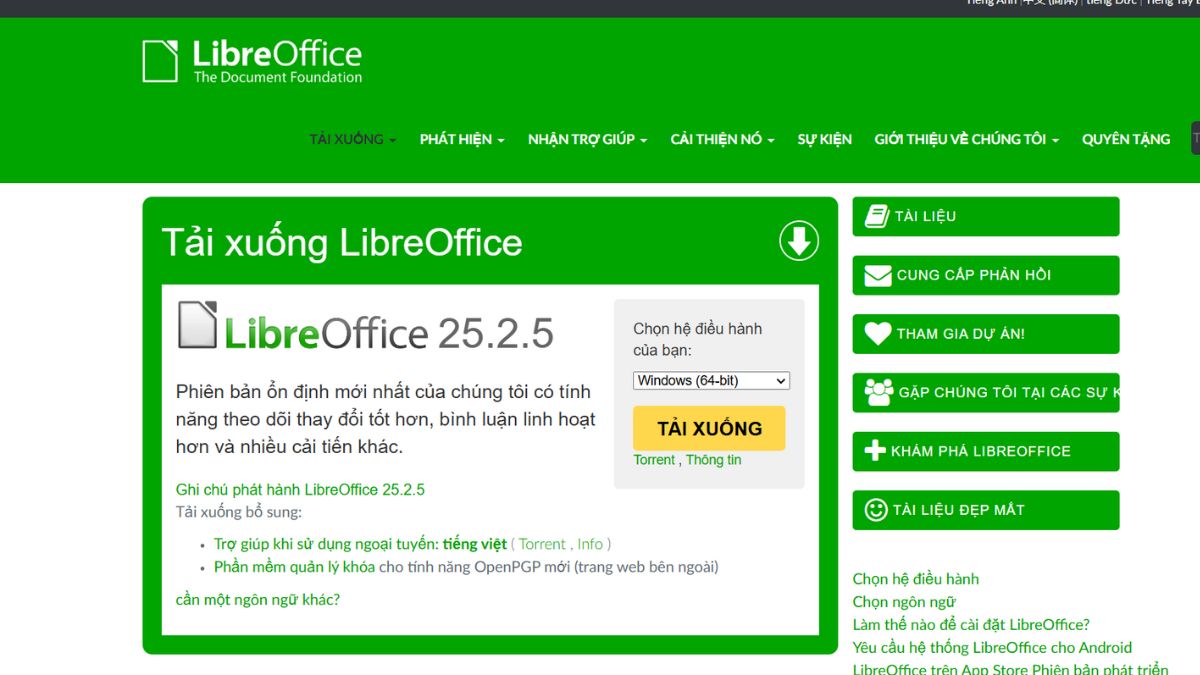Open the TẢI XUỐNG navigation menu

coord(353,139)
